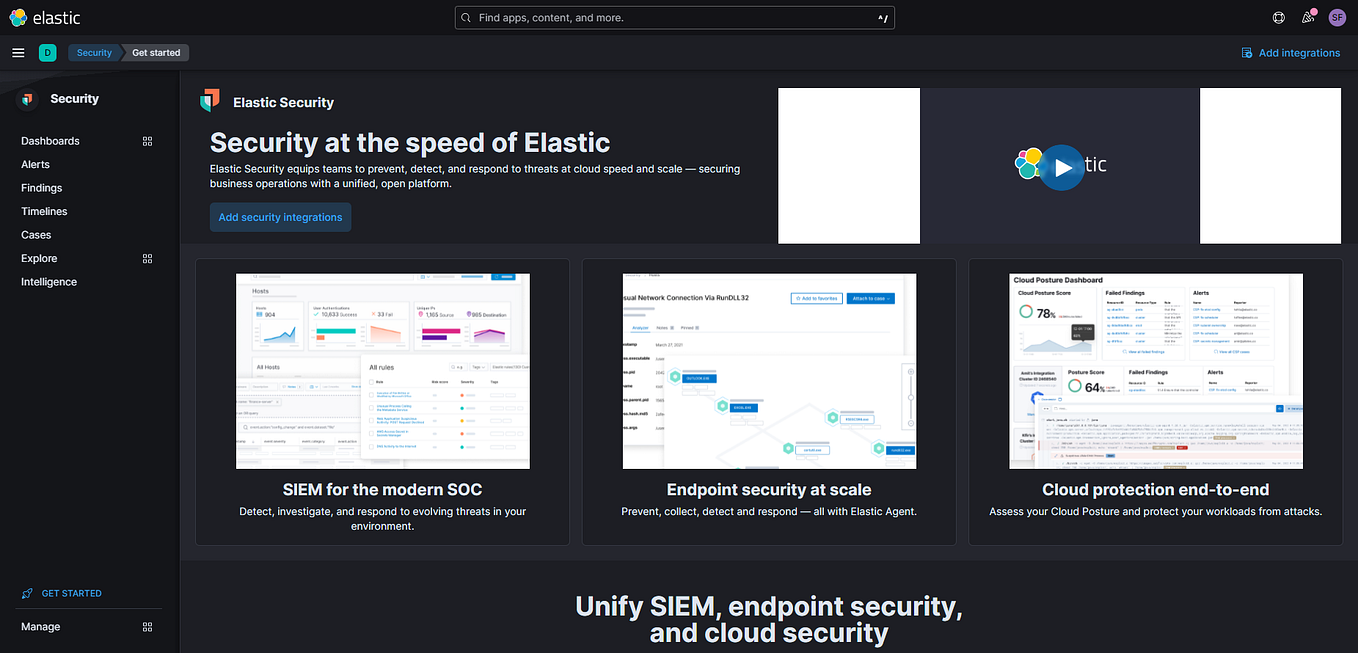Navigate to Alerts in the sidebar
The image size is (1358, 653).
[x=35, y=164]
